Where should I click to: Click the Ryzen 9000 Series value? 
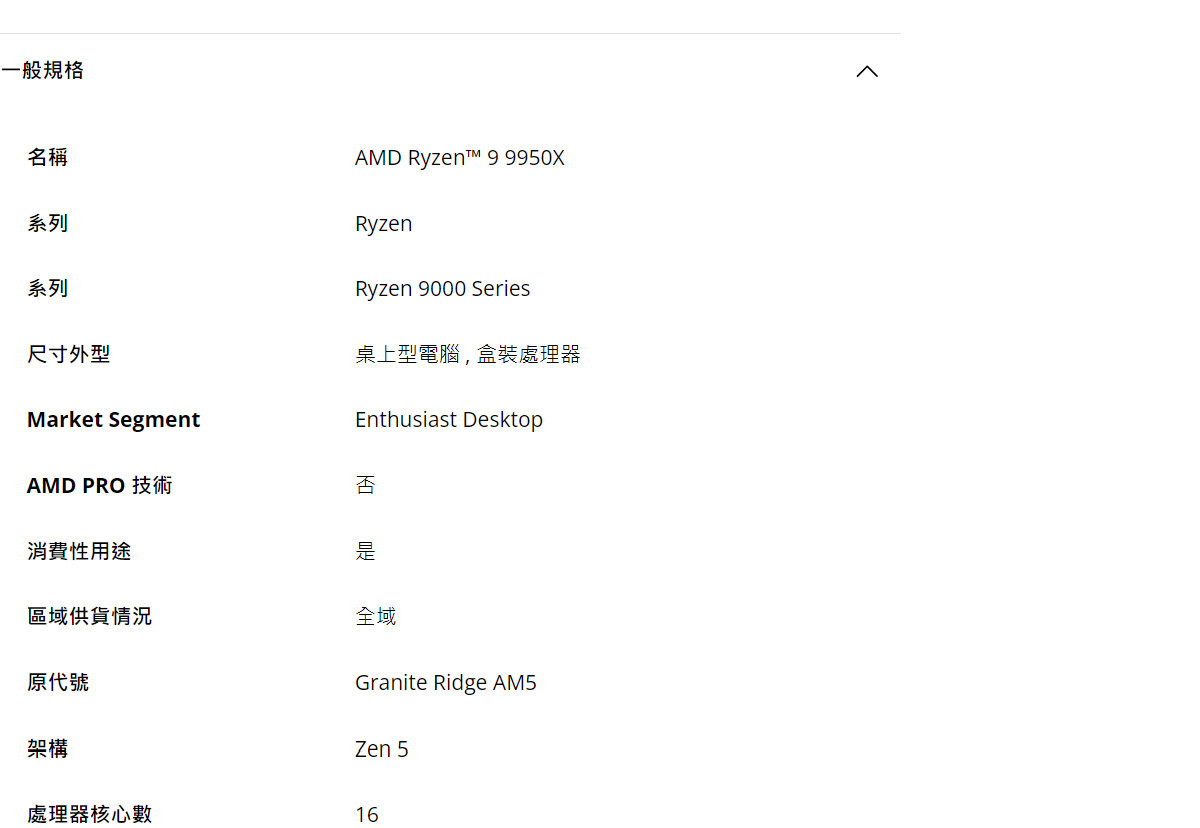[443, 289]
